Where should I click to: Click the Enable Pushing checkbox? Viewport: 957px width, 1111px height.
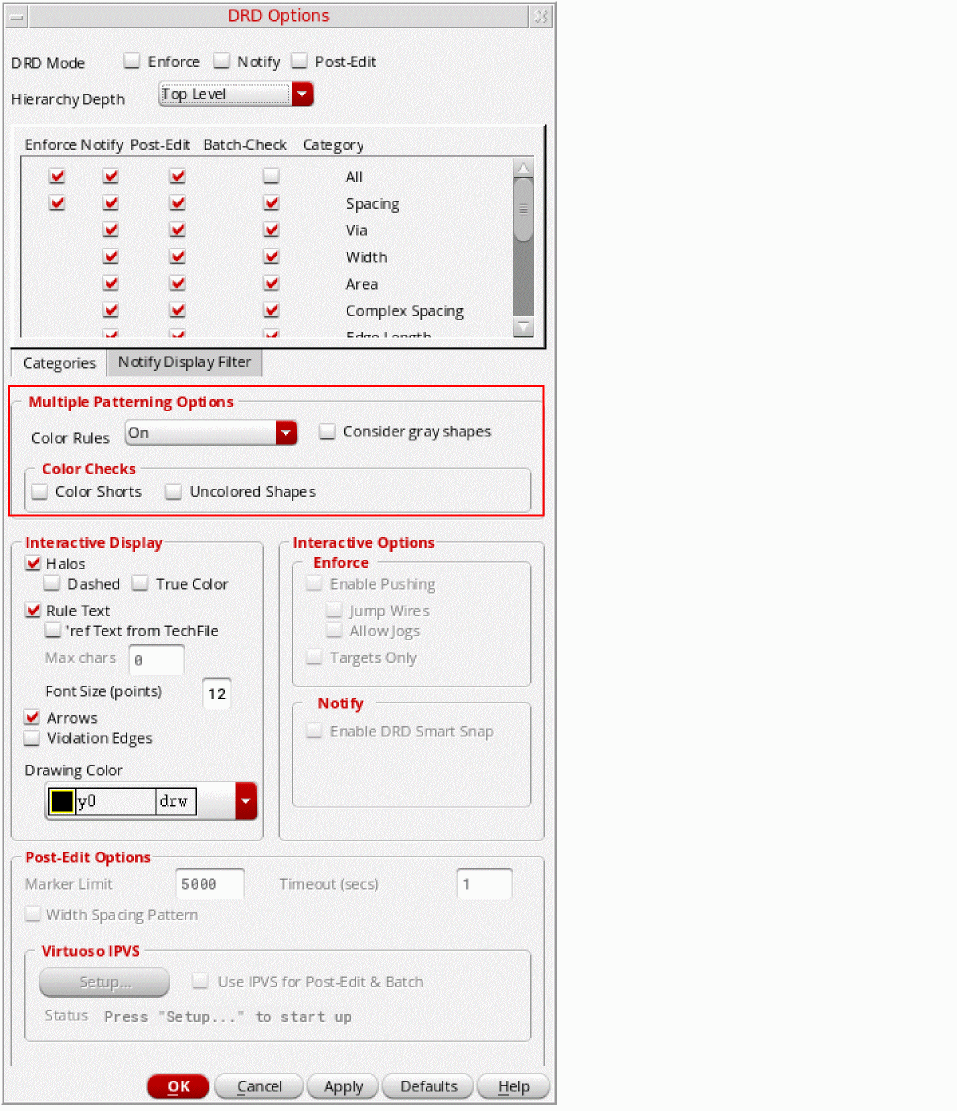[314, 584]
